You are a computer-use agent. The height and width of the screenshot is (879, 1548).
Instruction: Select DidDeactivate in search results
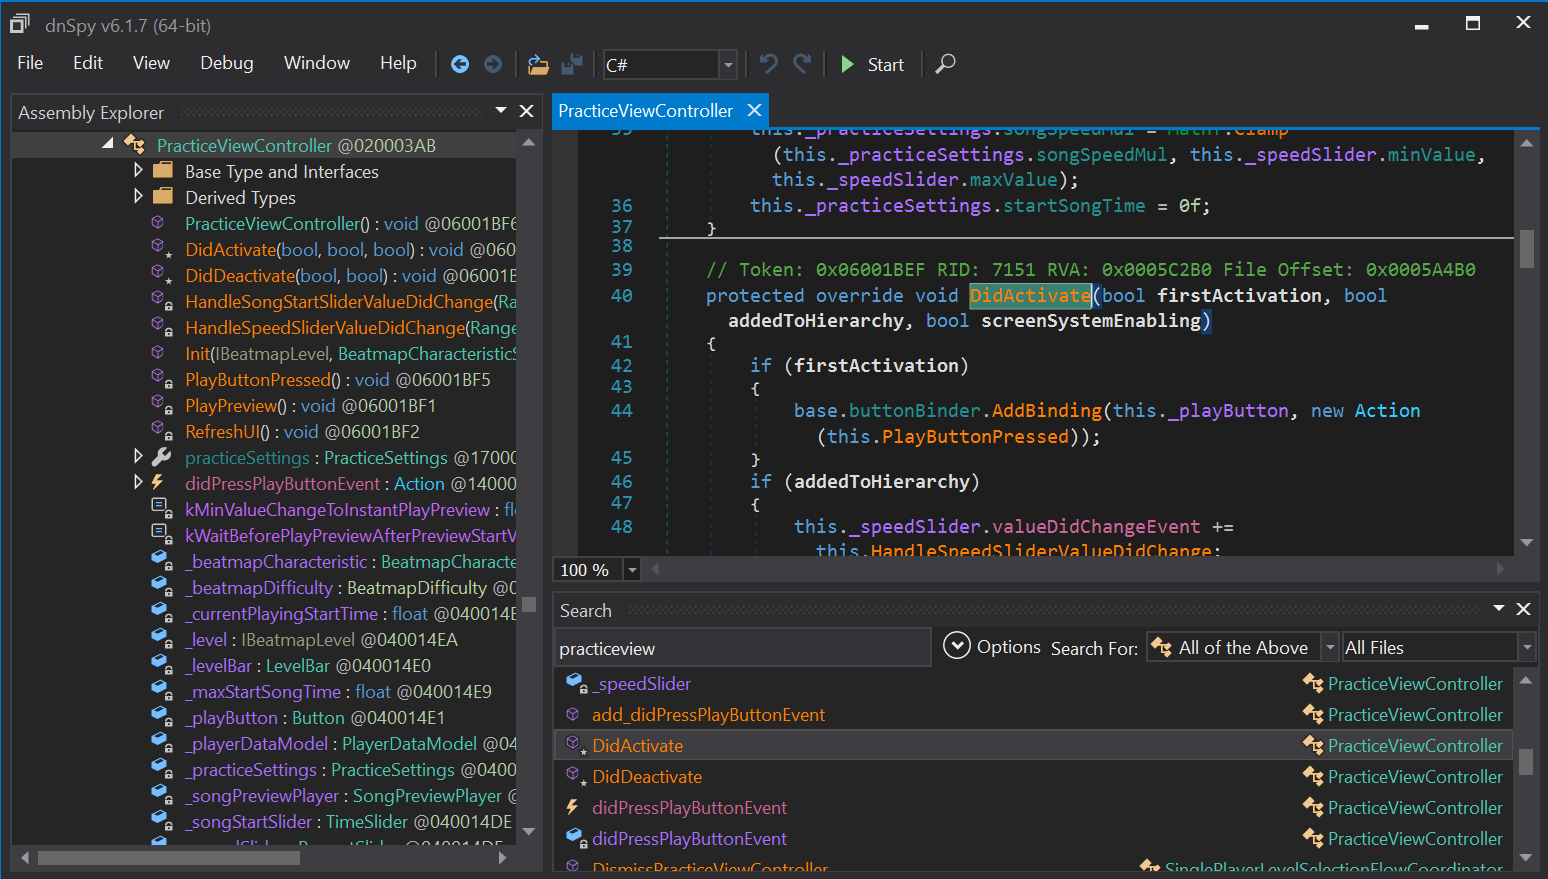(x=647, y=777)
